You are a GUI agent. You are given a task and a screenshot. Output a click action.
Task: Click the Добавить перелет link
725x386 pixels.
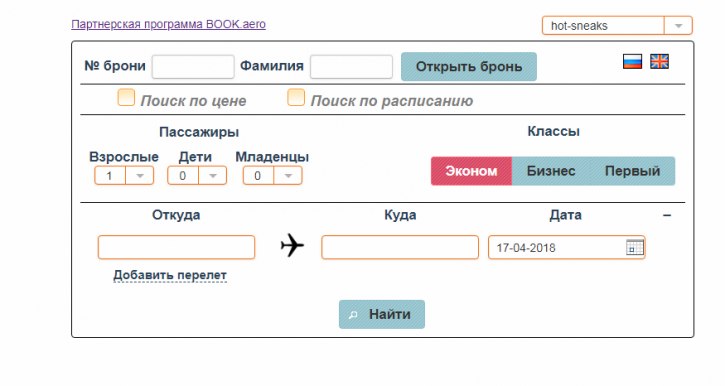(170, 275)
